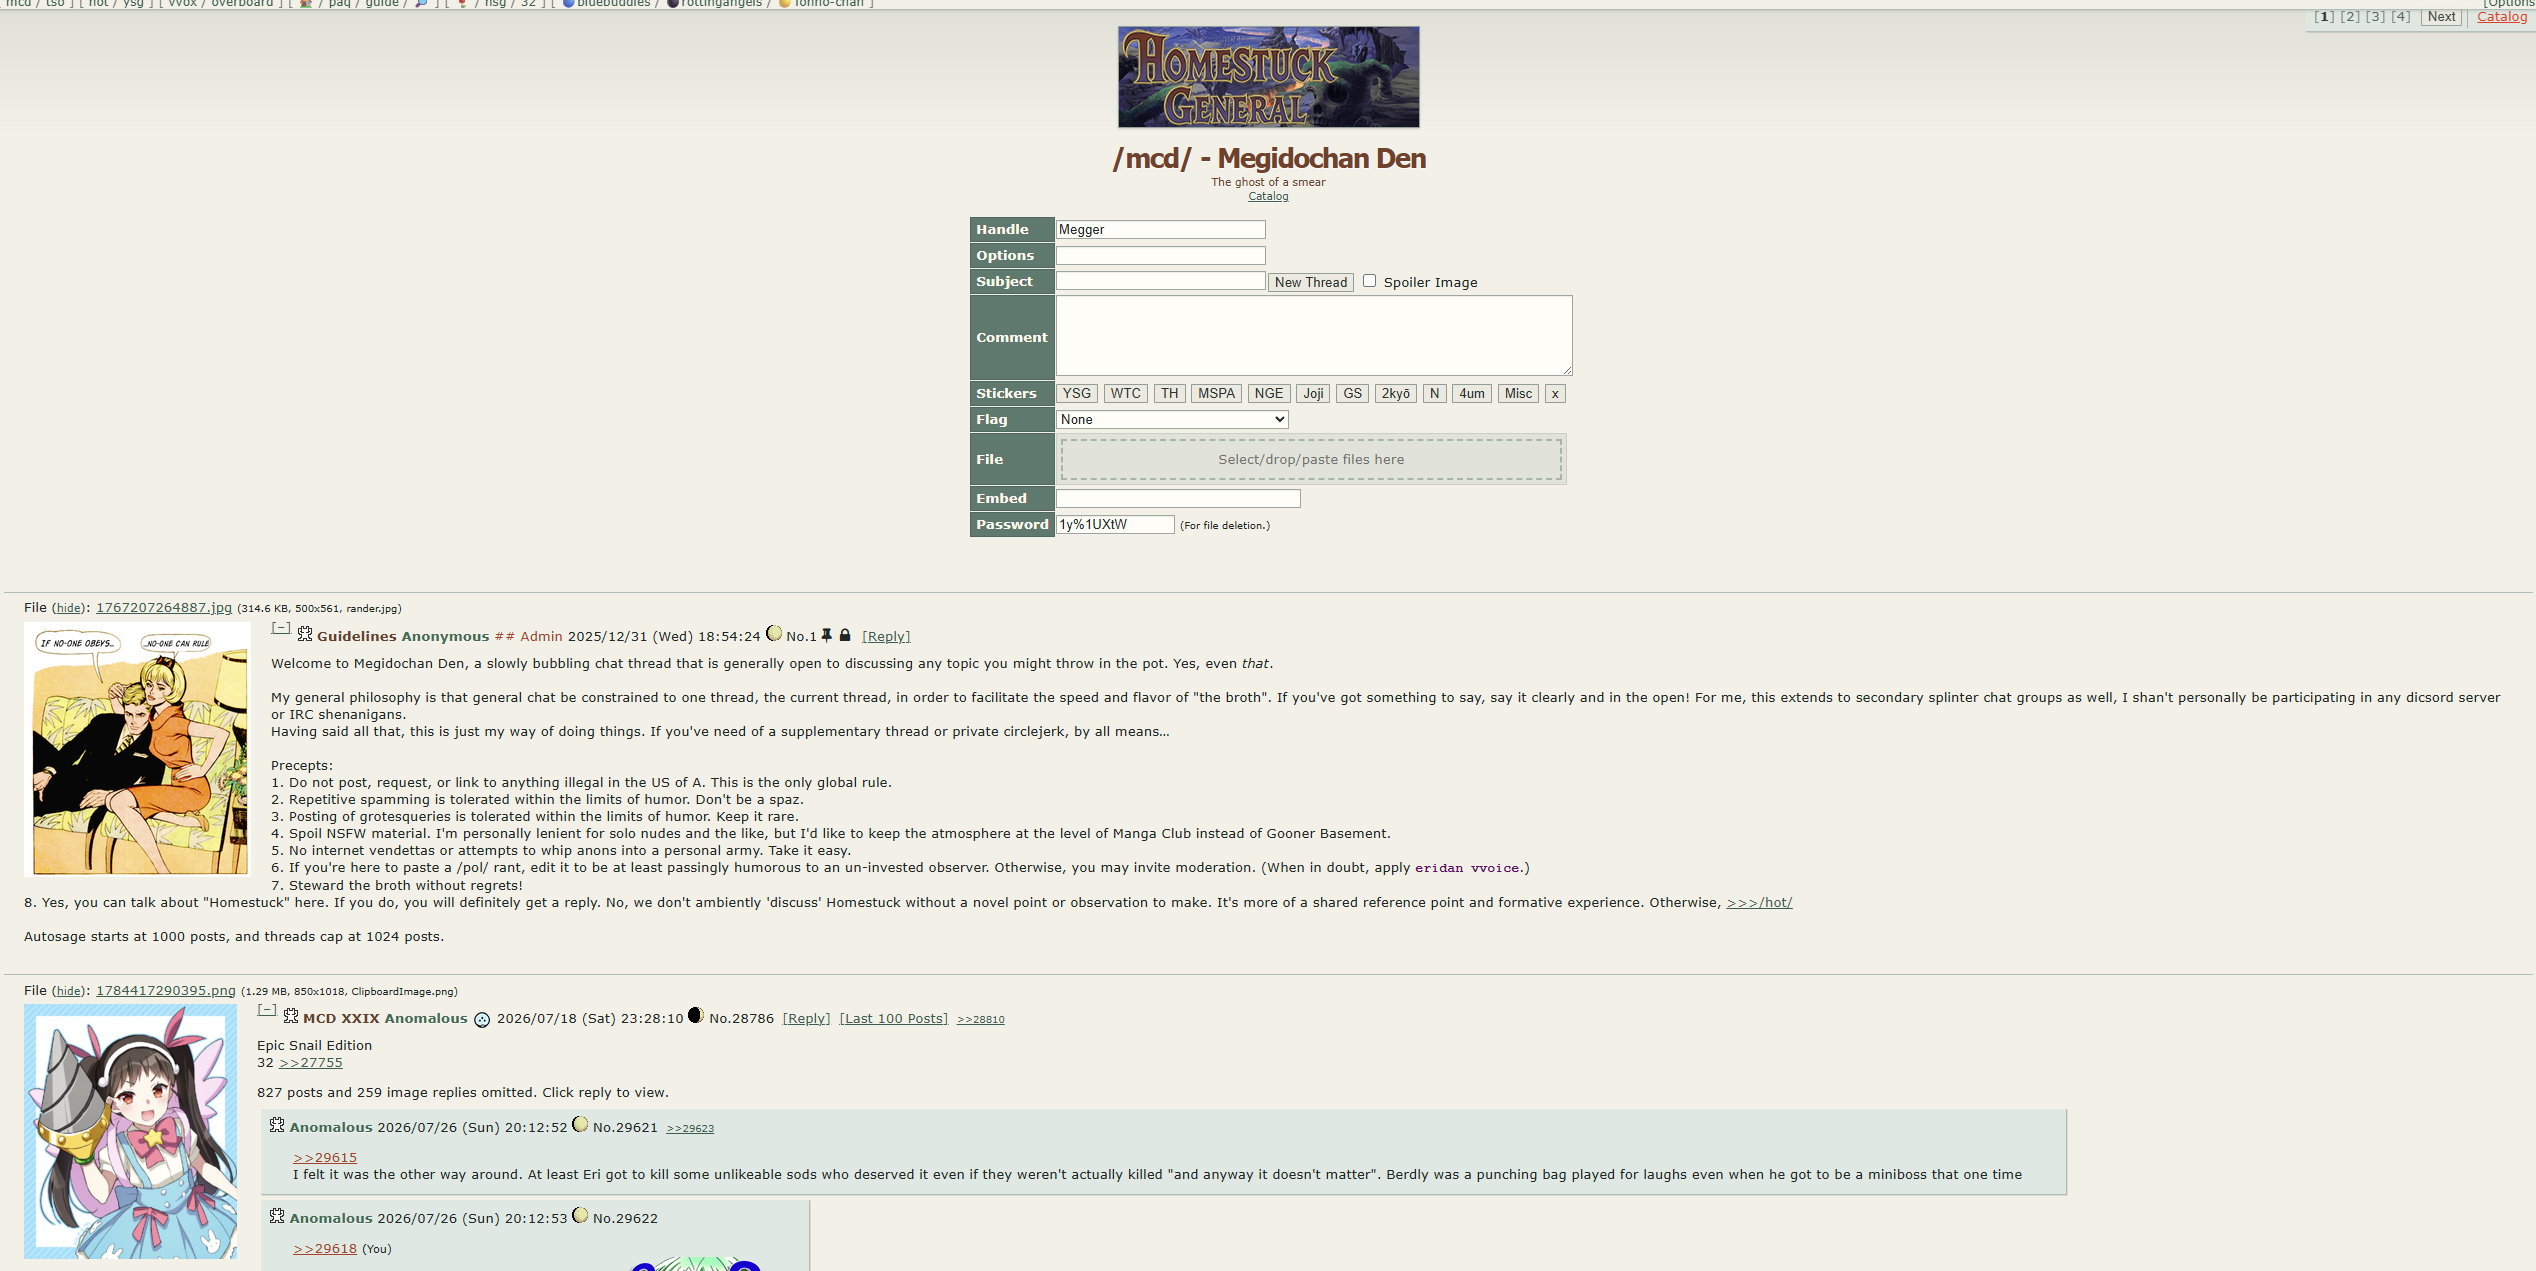
Task: Submit with the New Thread button
Action: [1311, 282]
